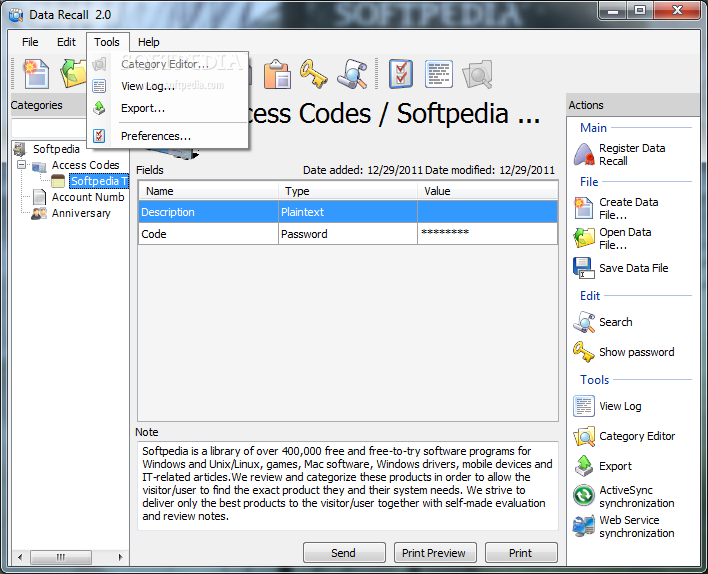Click the Search action icon
The width and height of the screenshot is (708, 574).
pos(584,322)
